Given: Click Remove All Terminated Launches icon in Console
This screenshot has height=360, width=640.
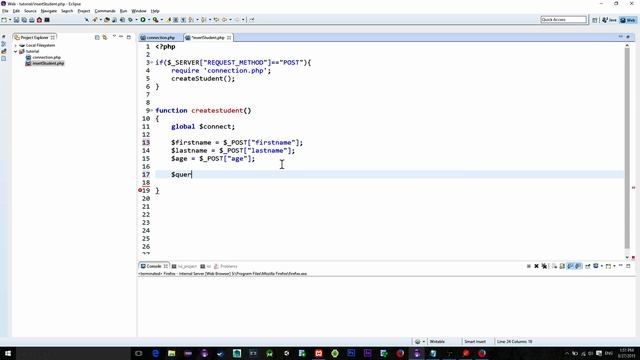Looking at the screenshot, I should pyautogui.click(x=544, y=266).
